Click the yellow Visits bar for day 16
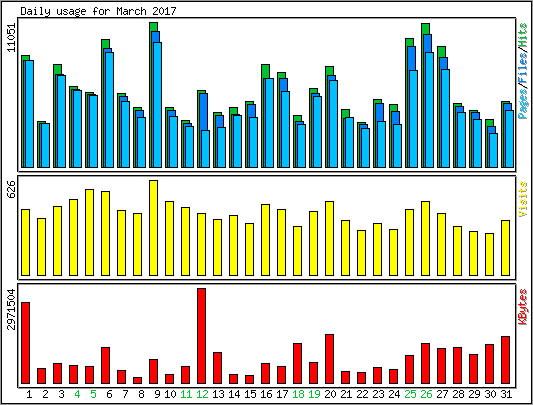Image resolution: width=533 pixels, height=405 pixels. [x=265, y=240]
